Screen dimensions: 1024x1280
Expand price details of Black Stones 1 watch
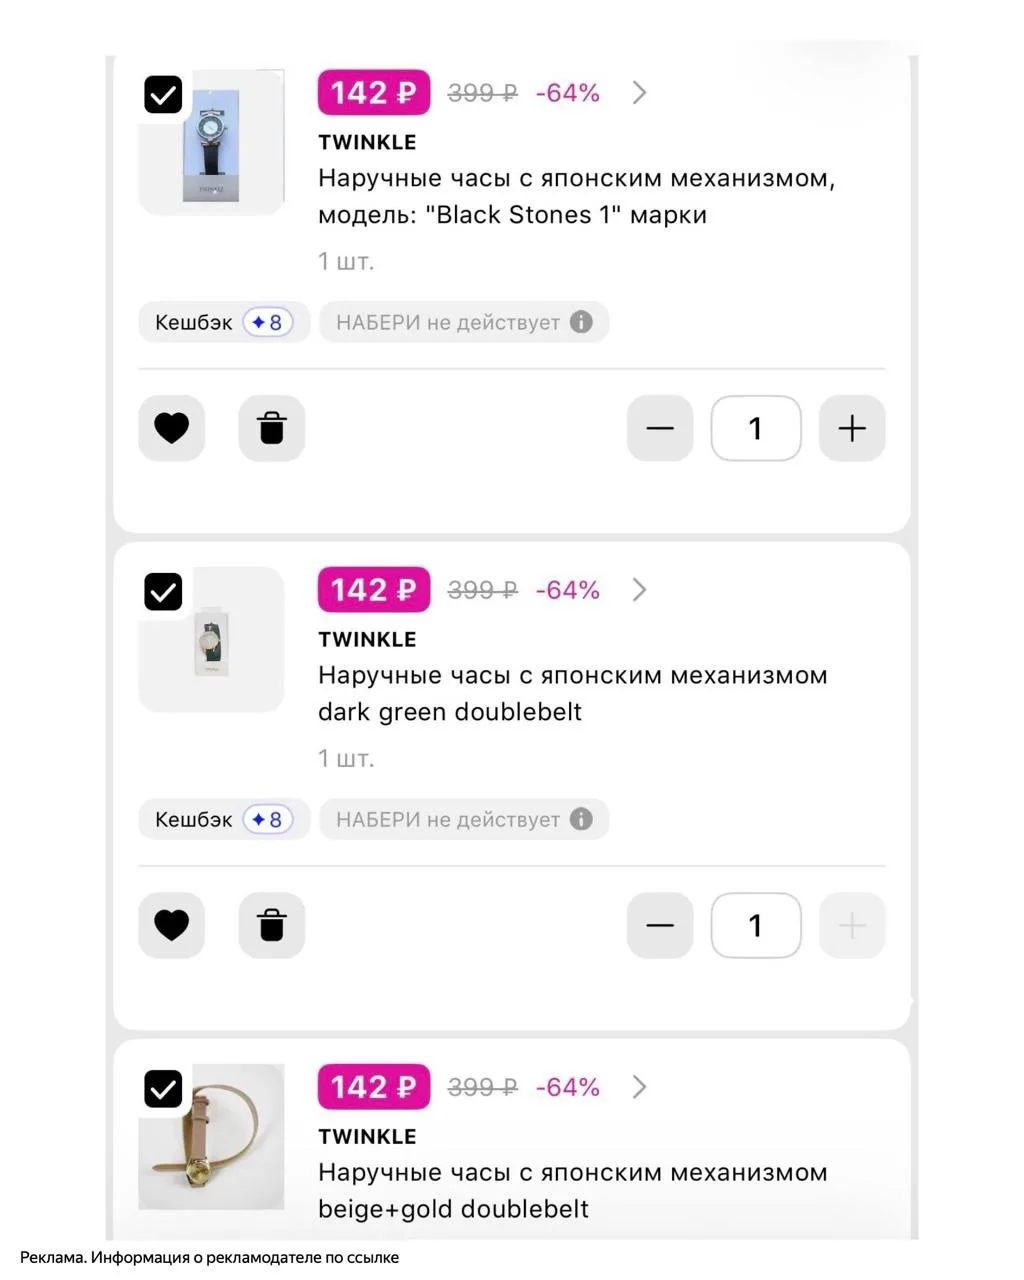[x=639, y=93]
